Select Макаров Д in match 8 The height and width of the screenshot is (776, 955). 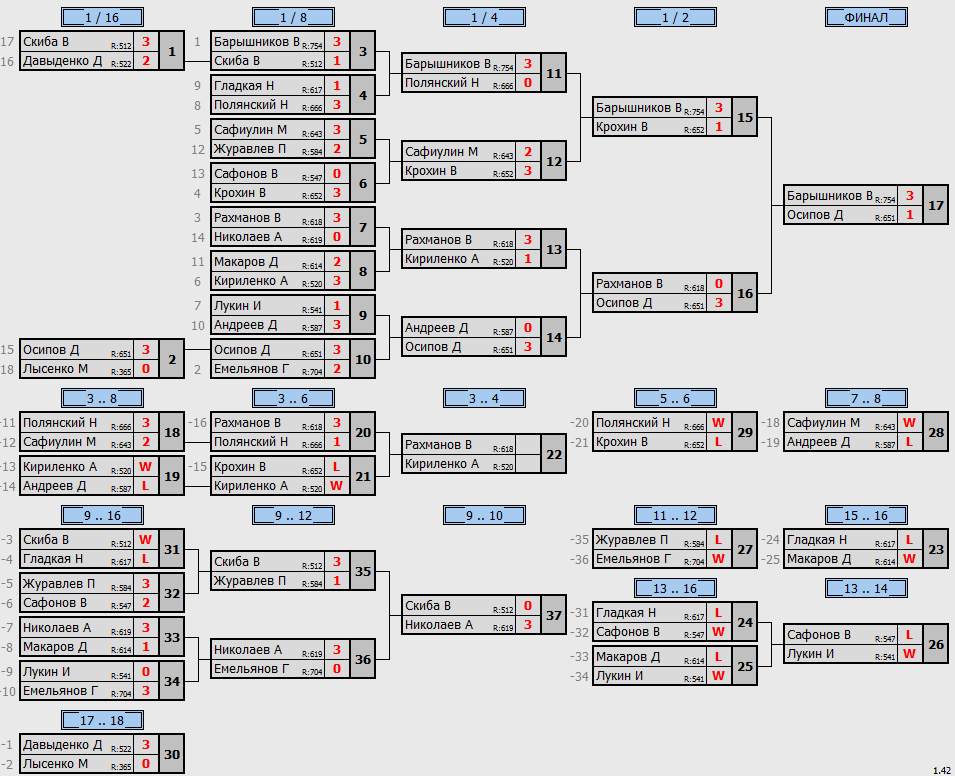click(245, 262)
